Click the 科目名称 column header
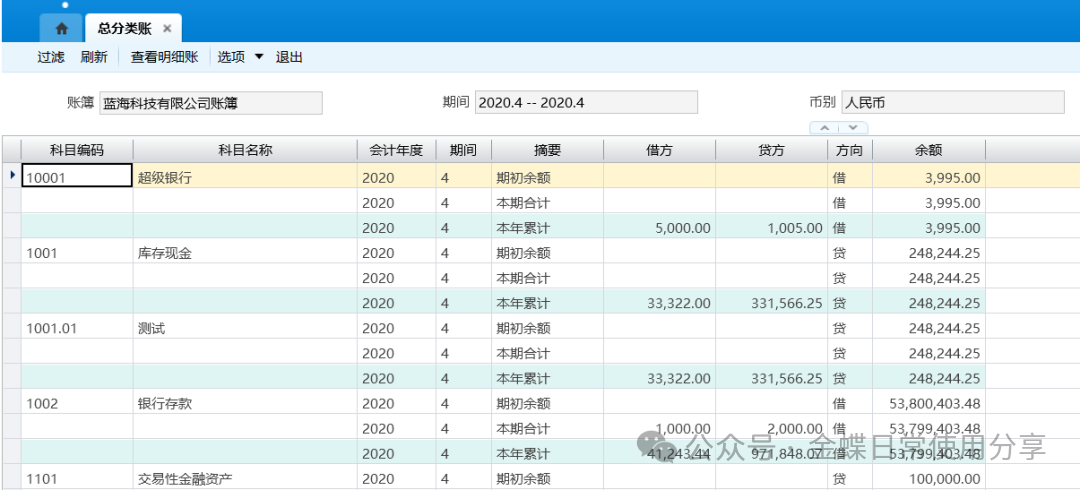This screenshot has height=490, width=1080. point(245,150)
